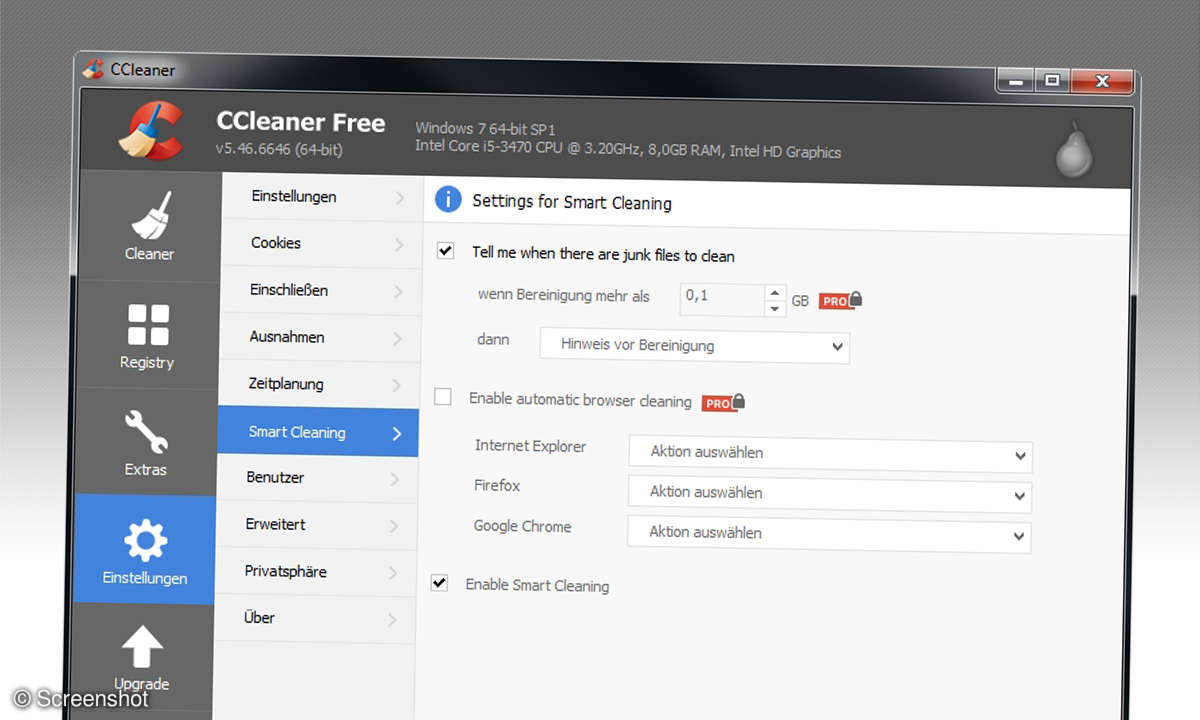Open the 'Hinweis vor Bereinigung' dropdown
Image resolution: width=1200 pixels, height=720 pixels.
pyautogui.click(x=695, y=346)
